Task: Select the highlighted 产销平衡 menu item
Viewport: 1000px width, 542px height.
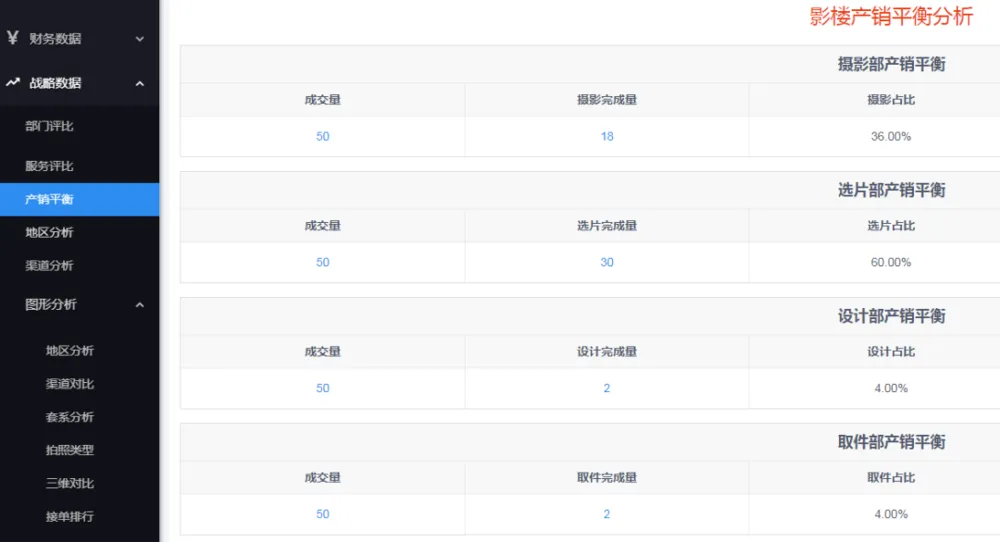Action: click(49, 199)
